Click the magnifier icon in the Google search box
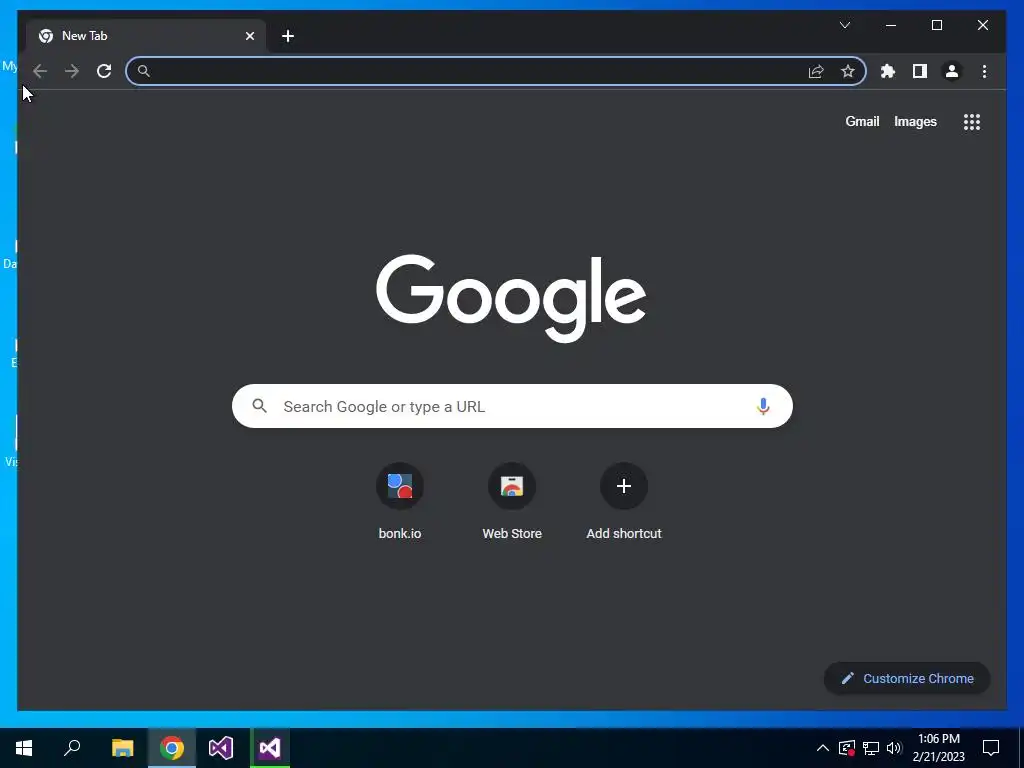The height and width of the screenshot is (768, 1024). pyautogui.click(x=259, y=406)
